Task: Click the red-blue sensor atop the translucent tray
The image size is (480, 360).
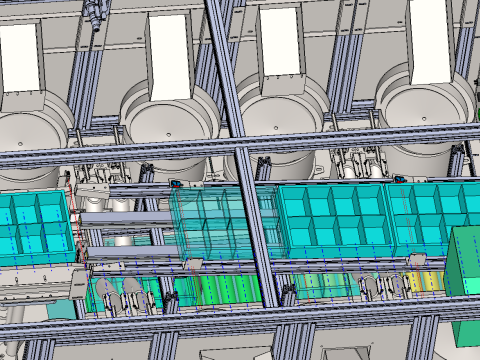Action: pos(176,184)
